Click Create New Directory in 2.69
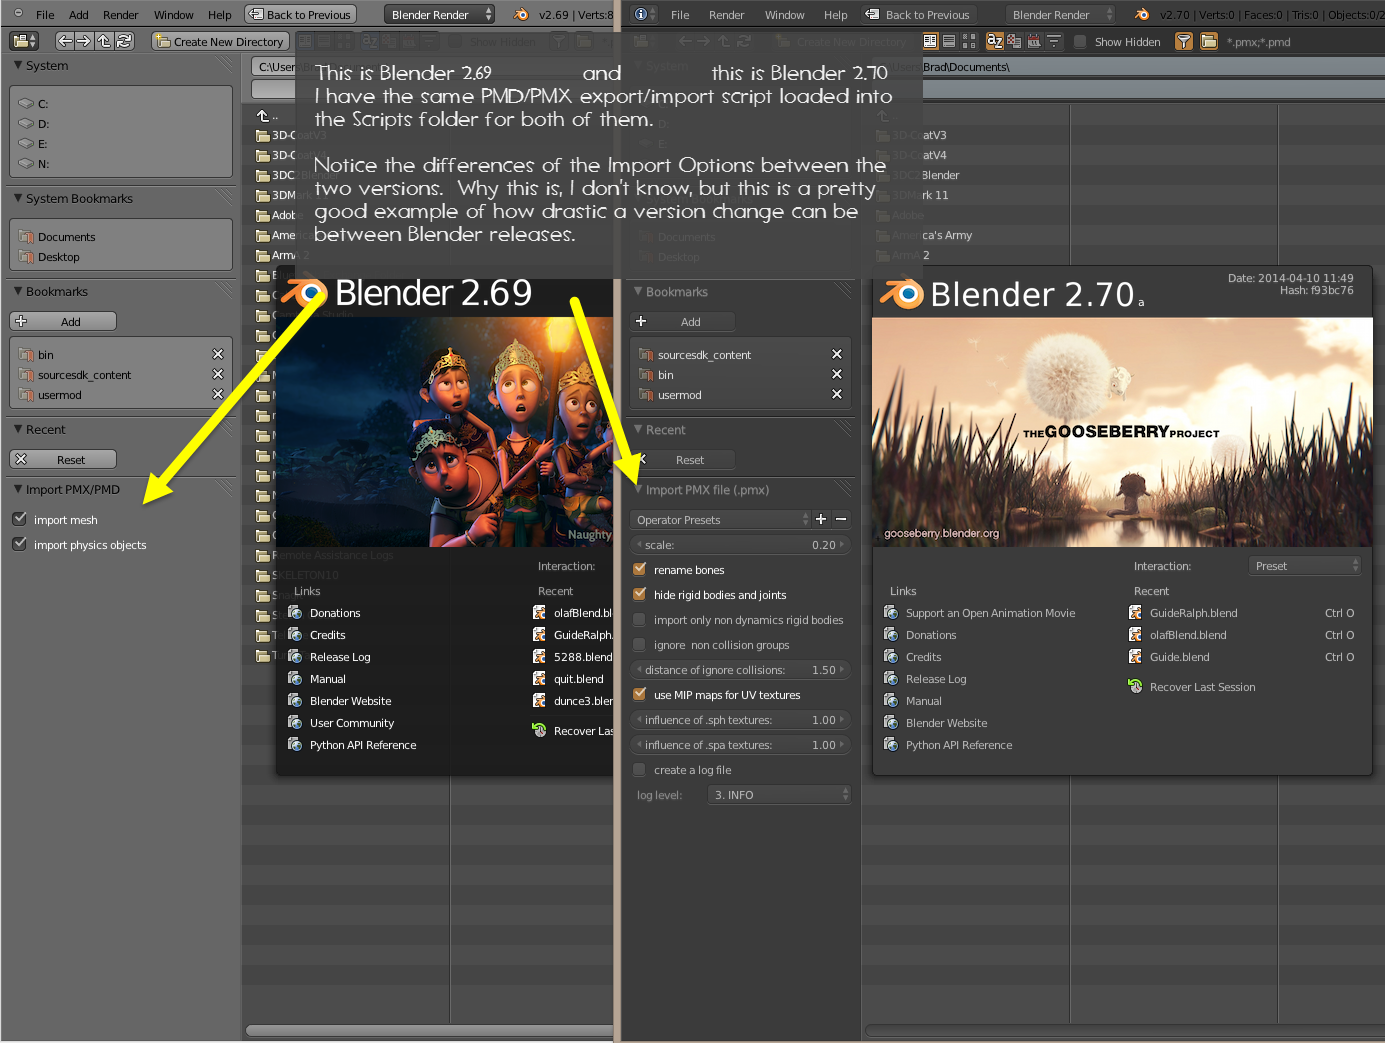The image size is (1385, 1043). coord(220,41)
